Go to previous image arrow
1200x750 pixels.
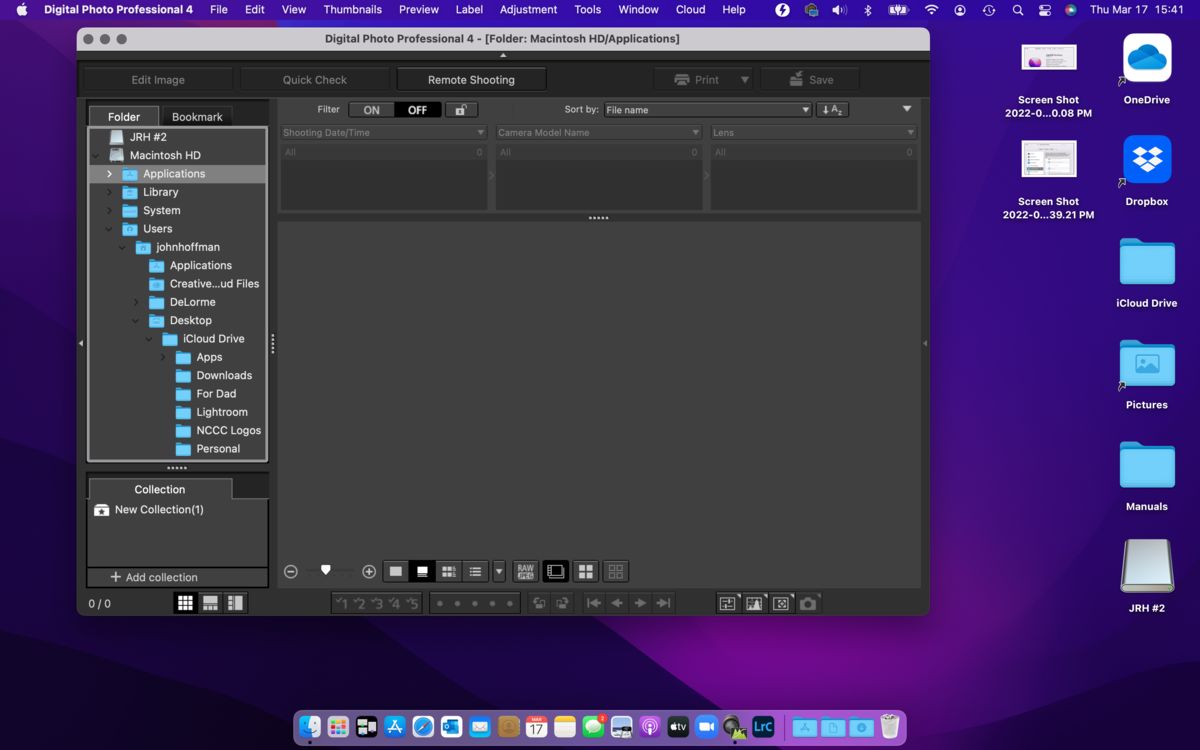(617, 603)
